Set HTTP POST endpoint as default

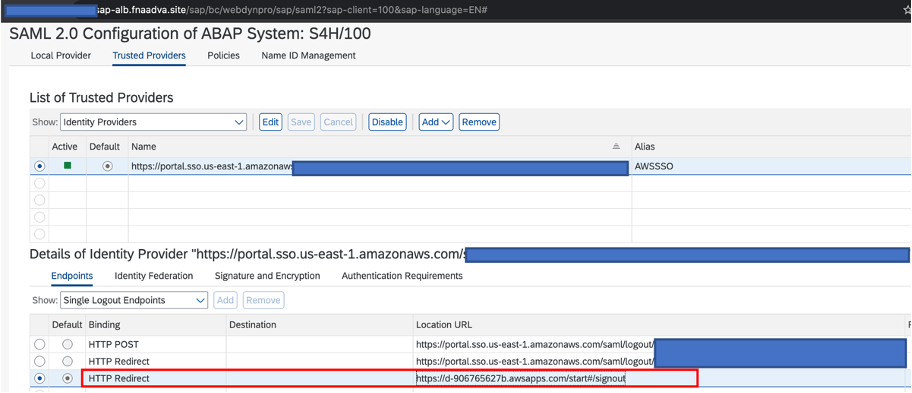(x=67, y=345)
